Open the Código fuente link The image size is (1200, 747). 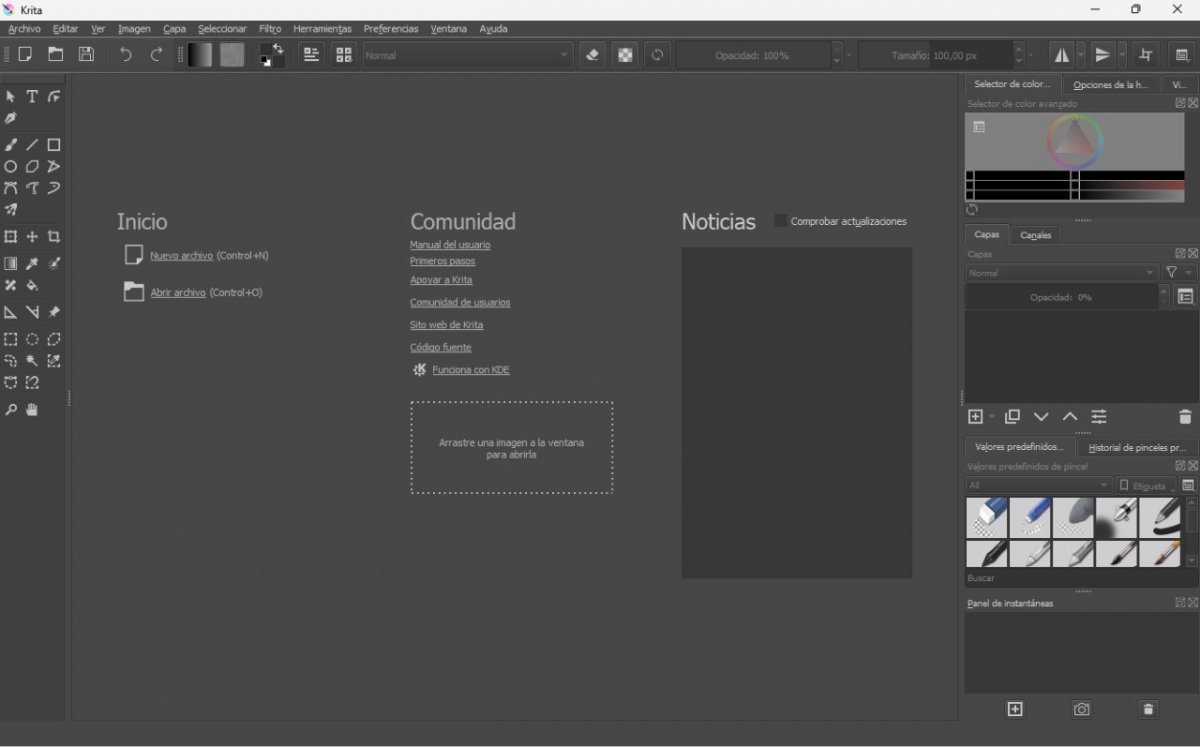tap(440, 347)
